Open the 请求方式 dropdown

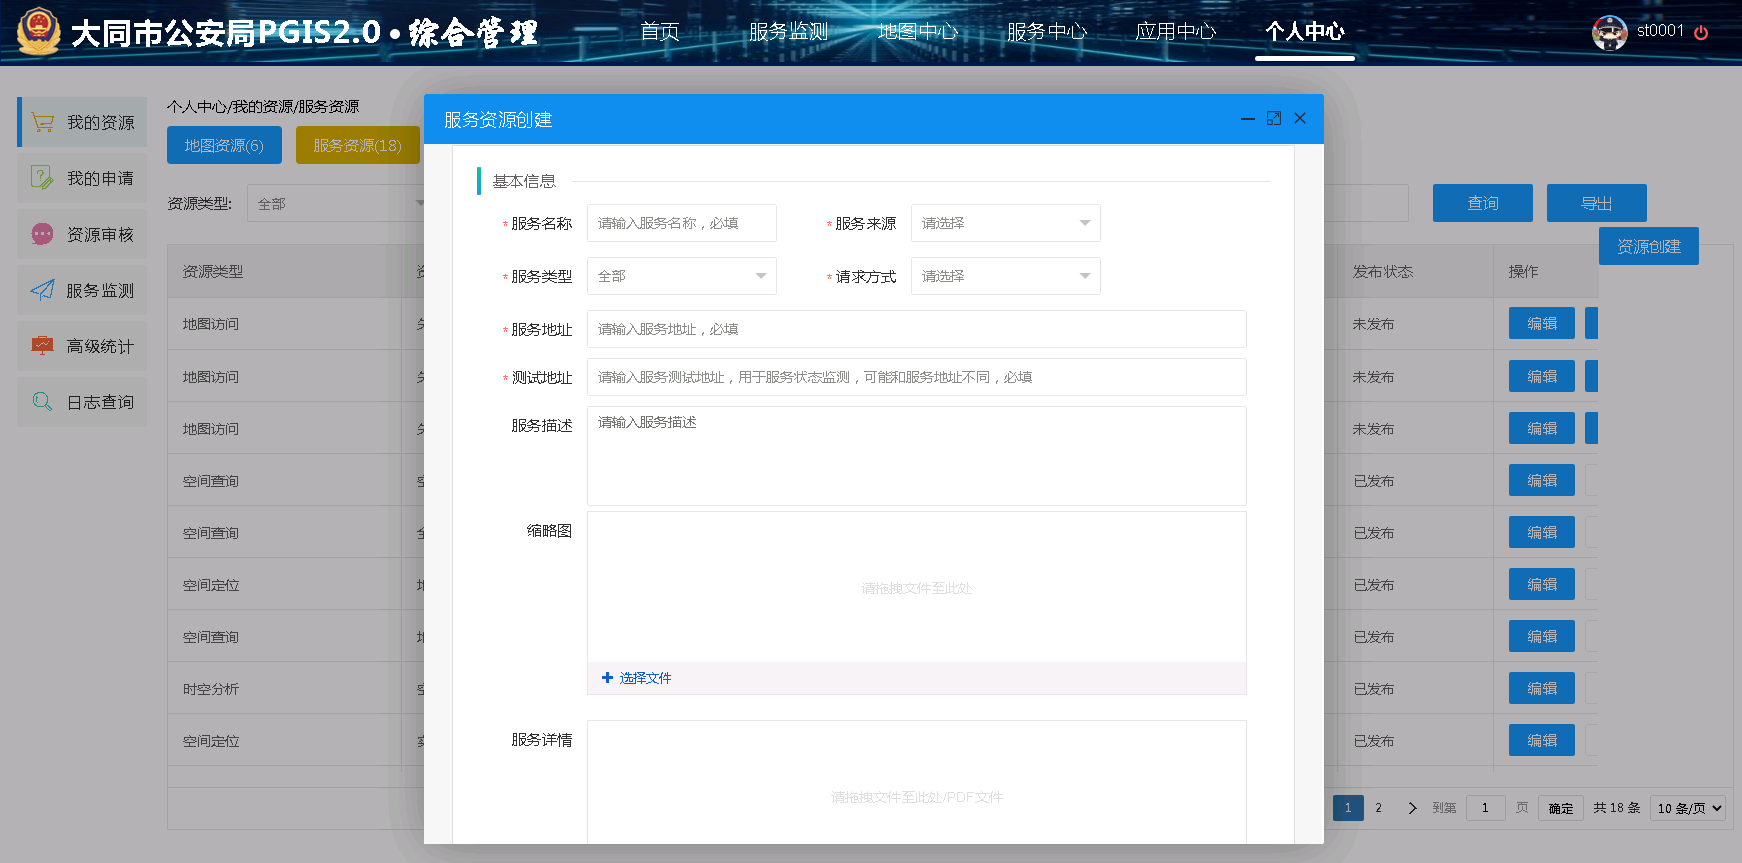pos(1006,276)
